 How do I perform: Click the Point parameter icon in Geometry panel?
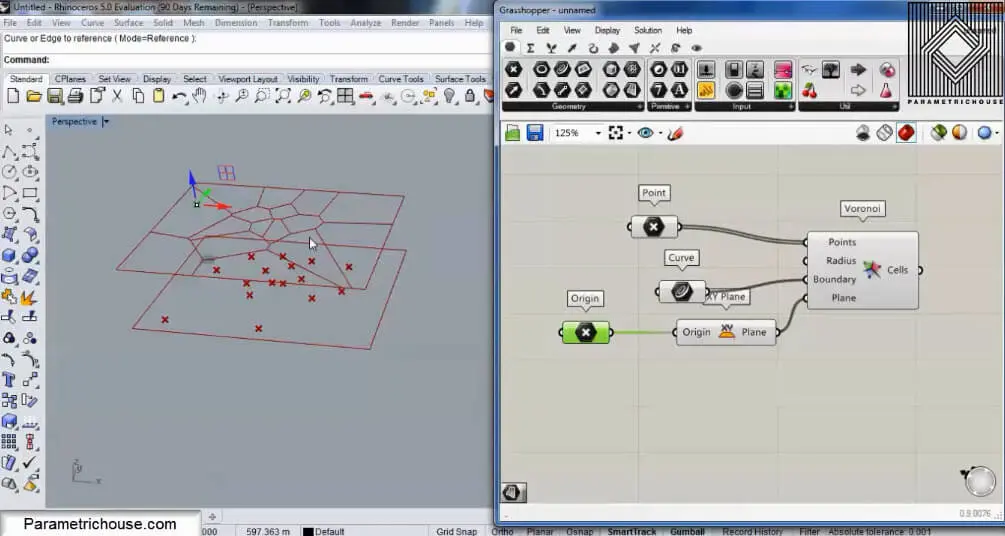(x=513, y=69)
